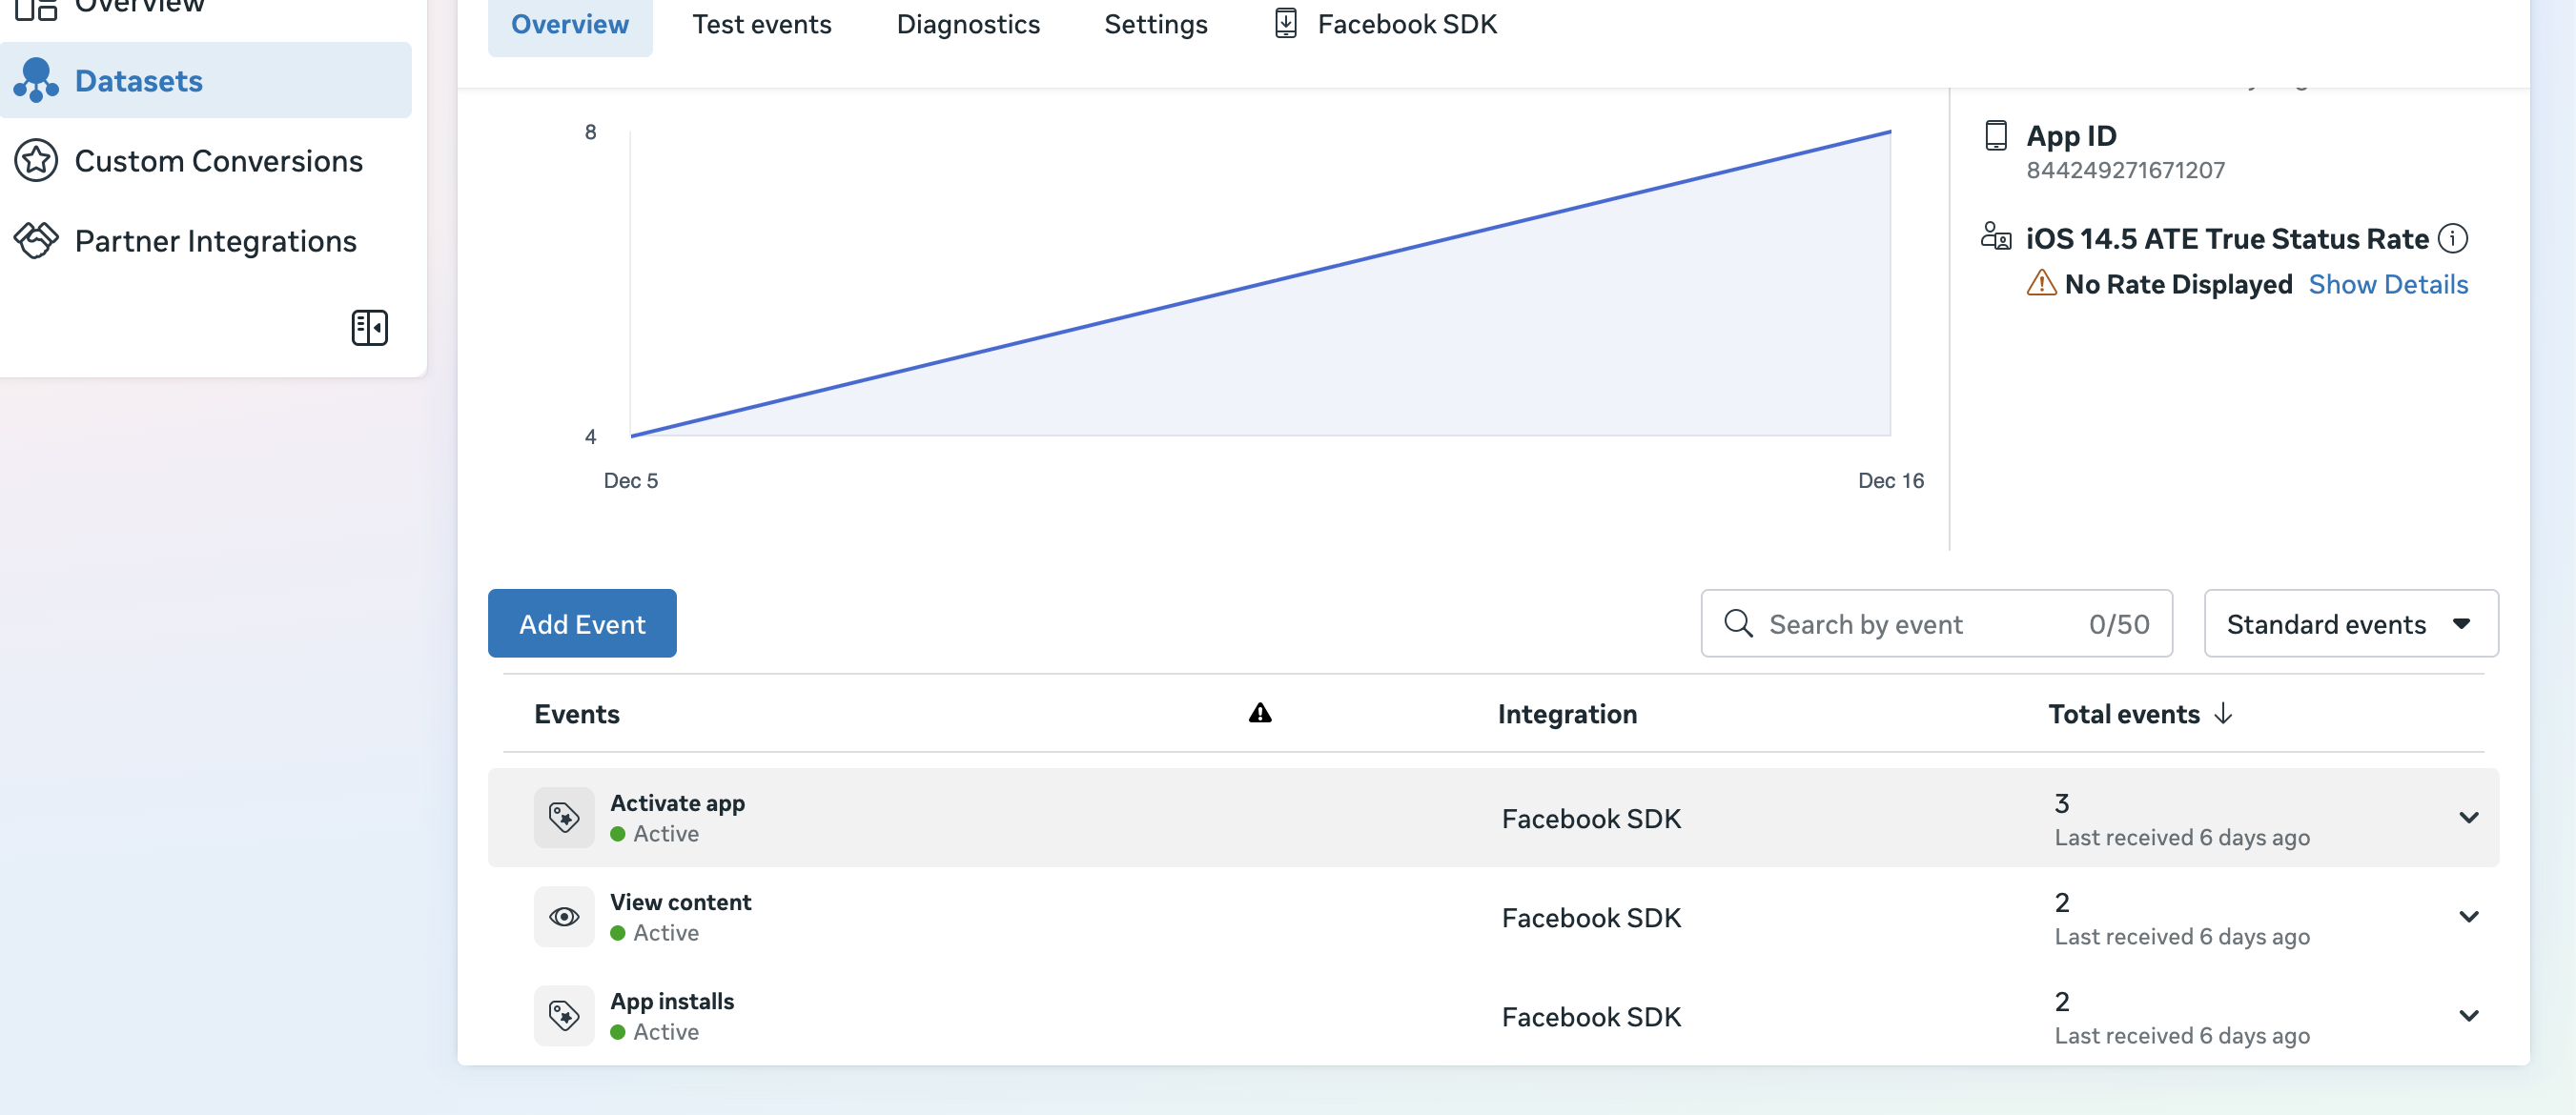Expand the View content row chevron
This screenshot has width=2576, height=1115.
pyautogui.click(x=2468, y=916)
